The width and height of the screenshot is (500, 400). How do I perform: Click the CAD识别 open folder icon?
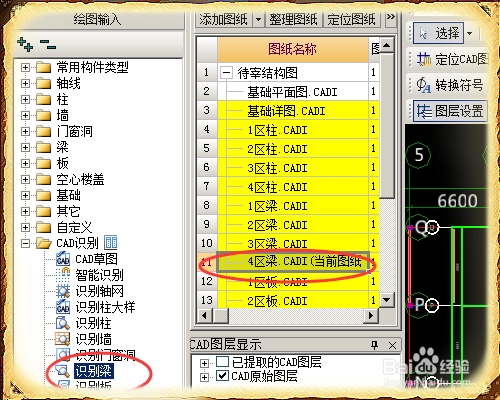click(x=44, y=243)
